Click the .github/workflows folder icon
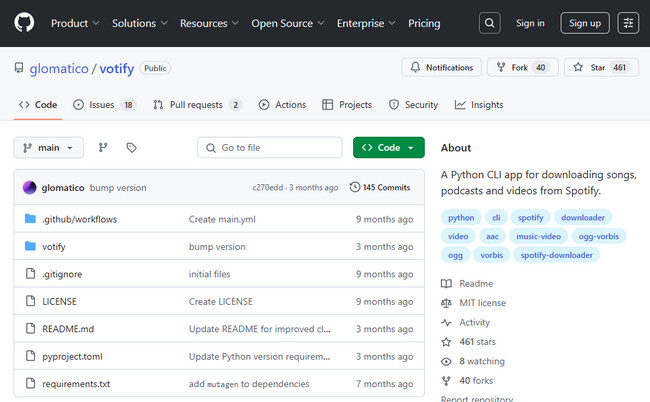 point(30,219)
